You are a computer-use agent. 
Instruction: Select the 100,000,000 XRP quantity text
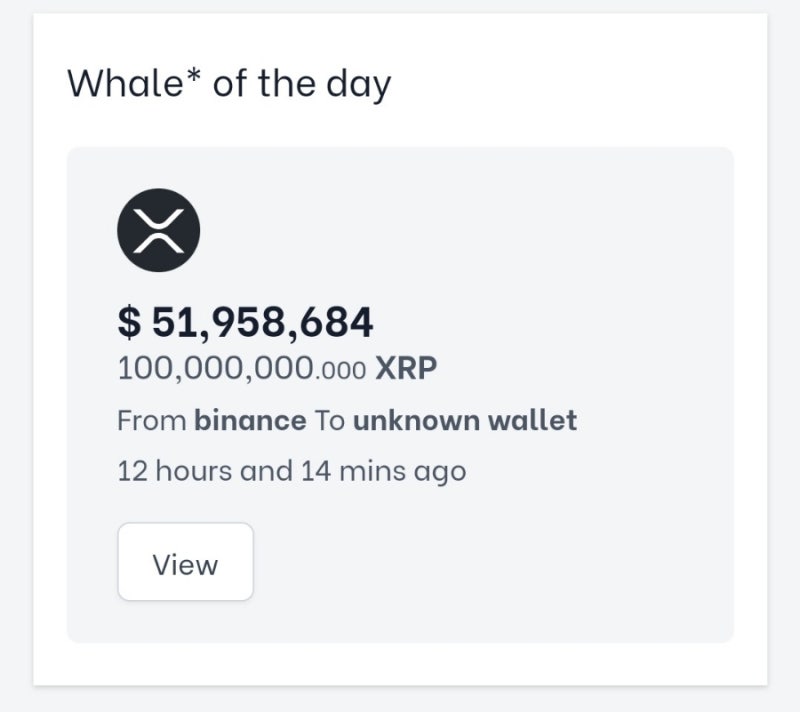(277, 368)
